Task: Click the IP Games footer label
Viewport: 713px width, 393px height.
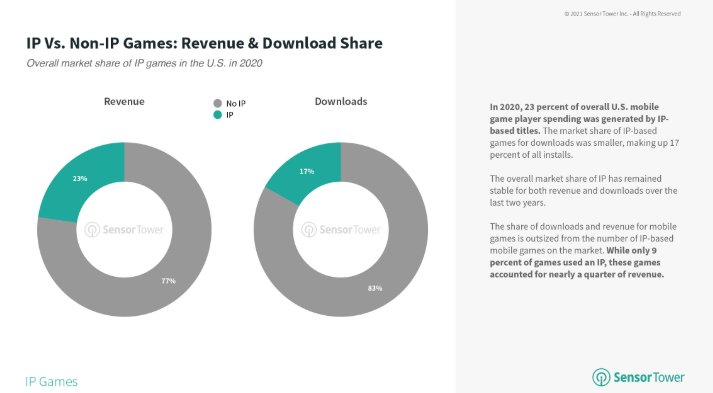Action: 51,382
